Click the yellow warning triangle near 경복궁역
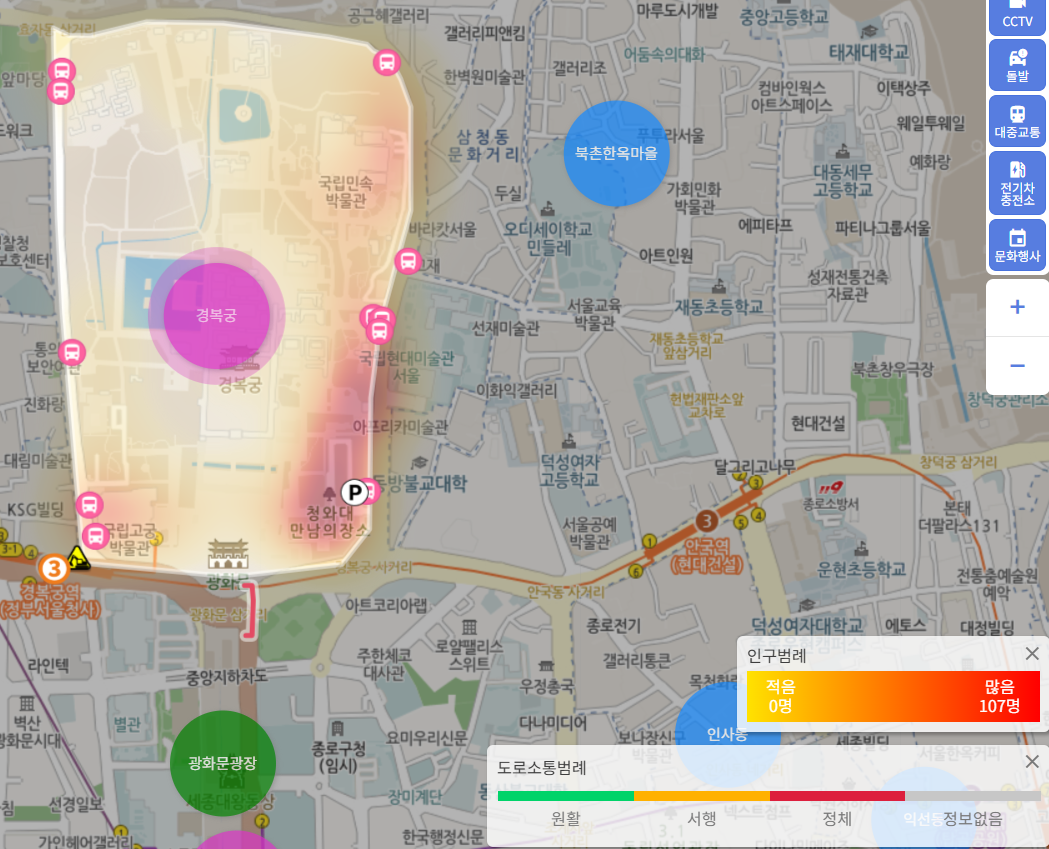Viewport: 1049px width, 849px height. [78, 558]
